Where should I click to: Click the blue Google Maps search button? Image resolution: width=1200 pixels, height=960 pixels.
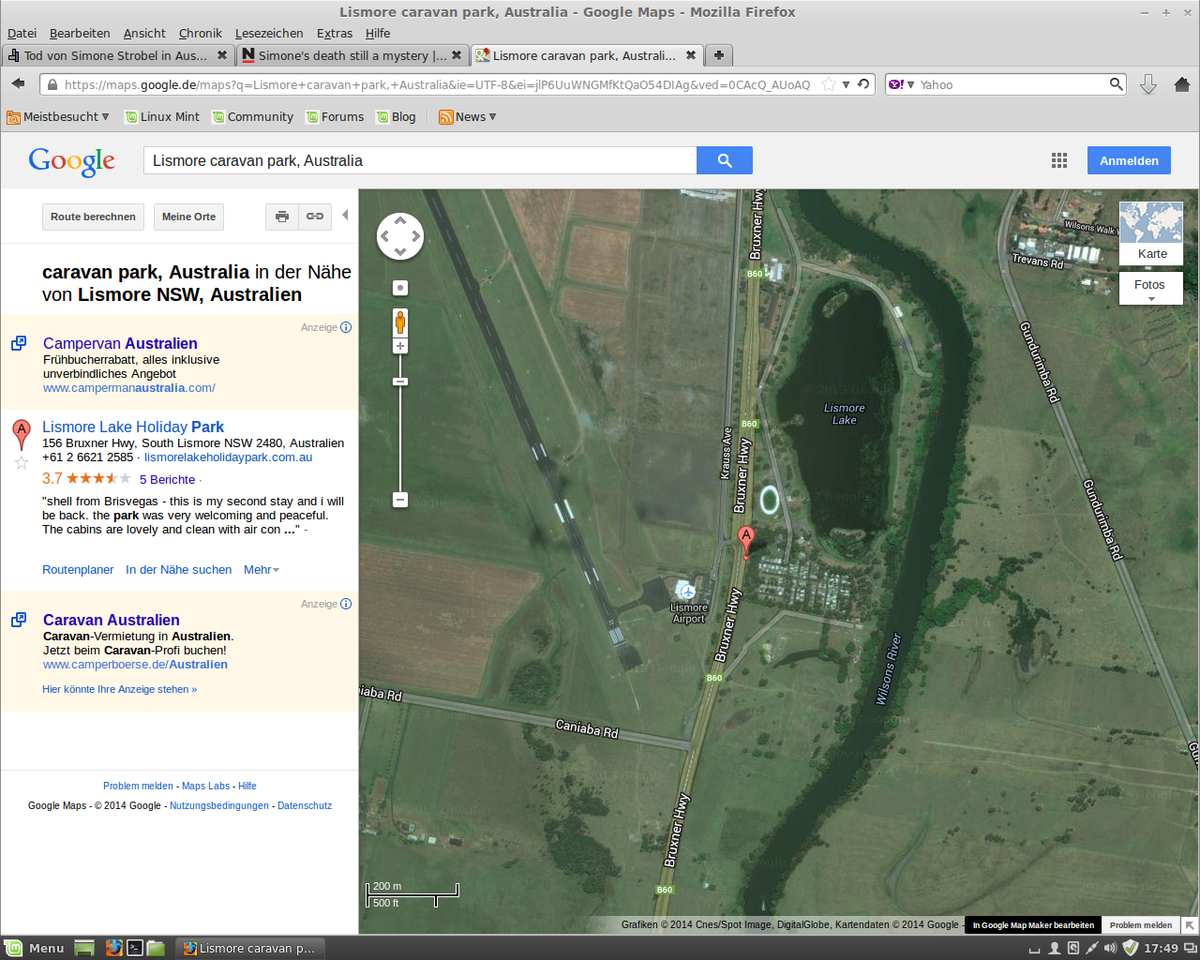[724, 160]
